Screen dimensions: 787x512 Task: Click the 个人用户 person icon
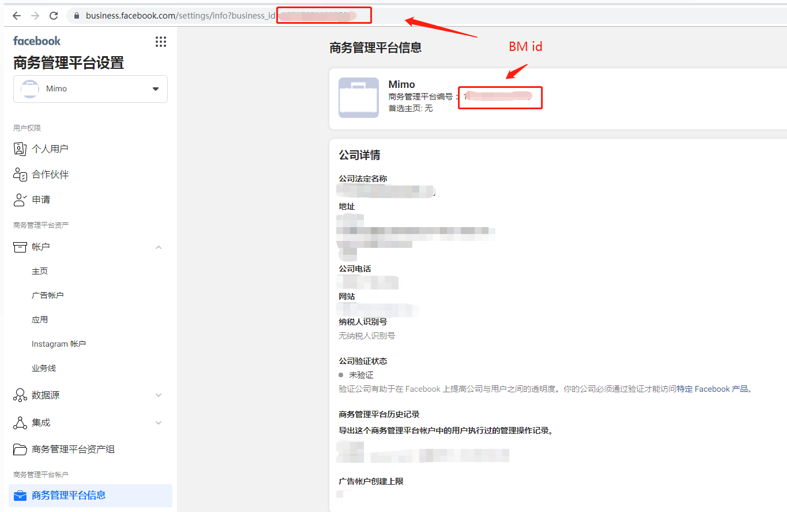pos(20,149)
